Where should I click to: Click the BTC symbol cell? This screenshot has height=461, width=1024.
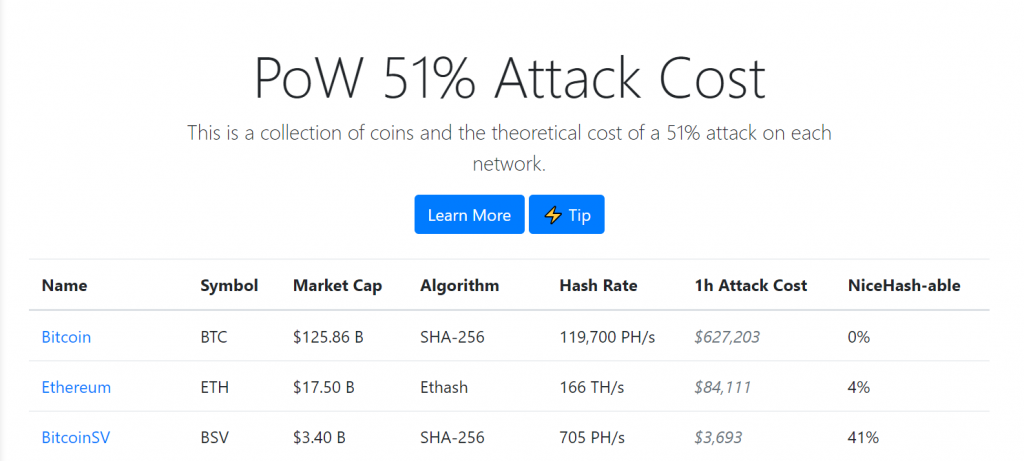pyautogui.click(x=214, y=337)
